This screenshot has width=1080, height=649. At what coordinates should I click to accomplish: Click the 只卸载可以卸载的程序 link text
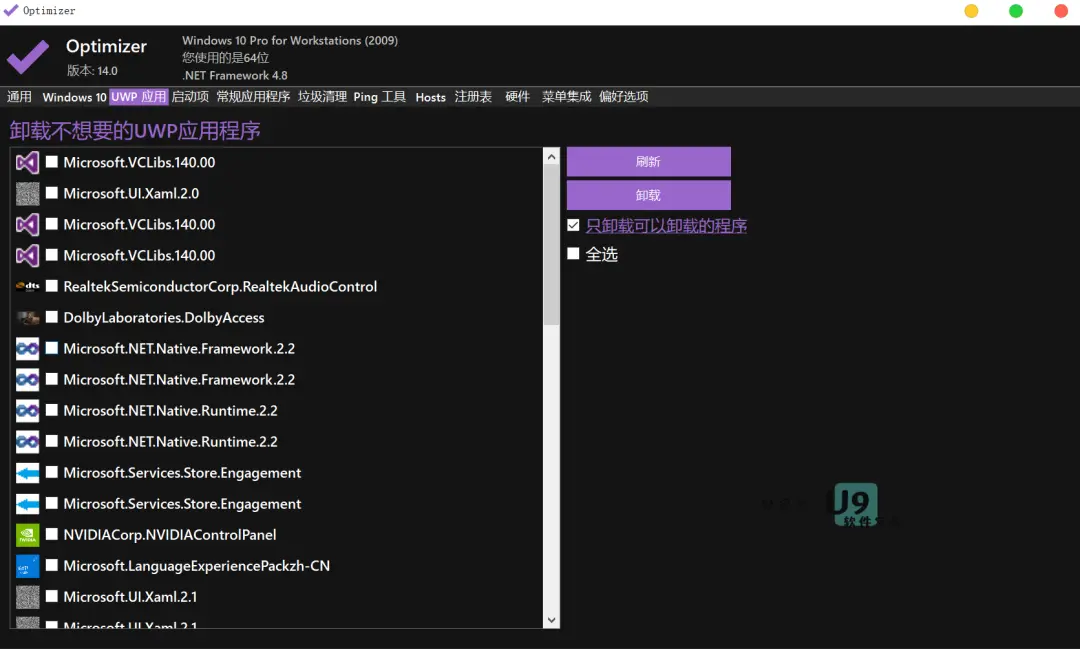coord(666,226)
